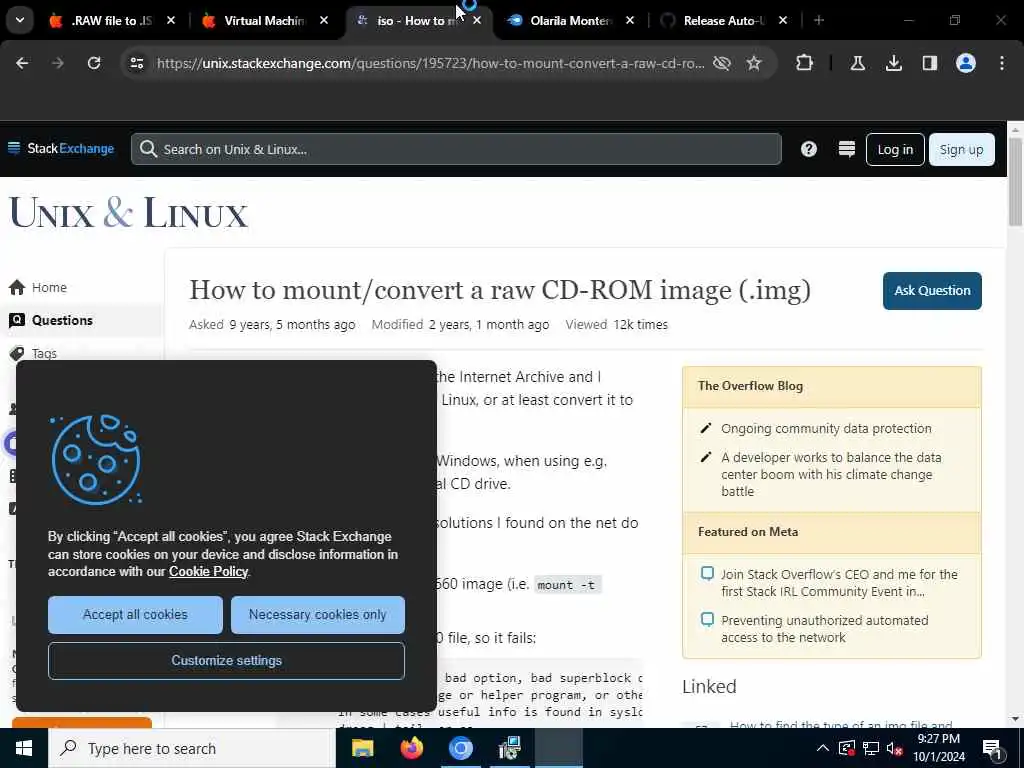Click the Windows taskbar search box

click(x=192, y=748)
